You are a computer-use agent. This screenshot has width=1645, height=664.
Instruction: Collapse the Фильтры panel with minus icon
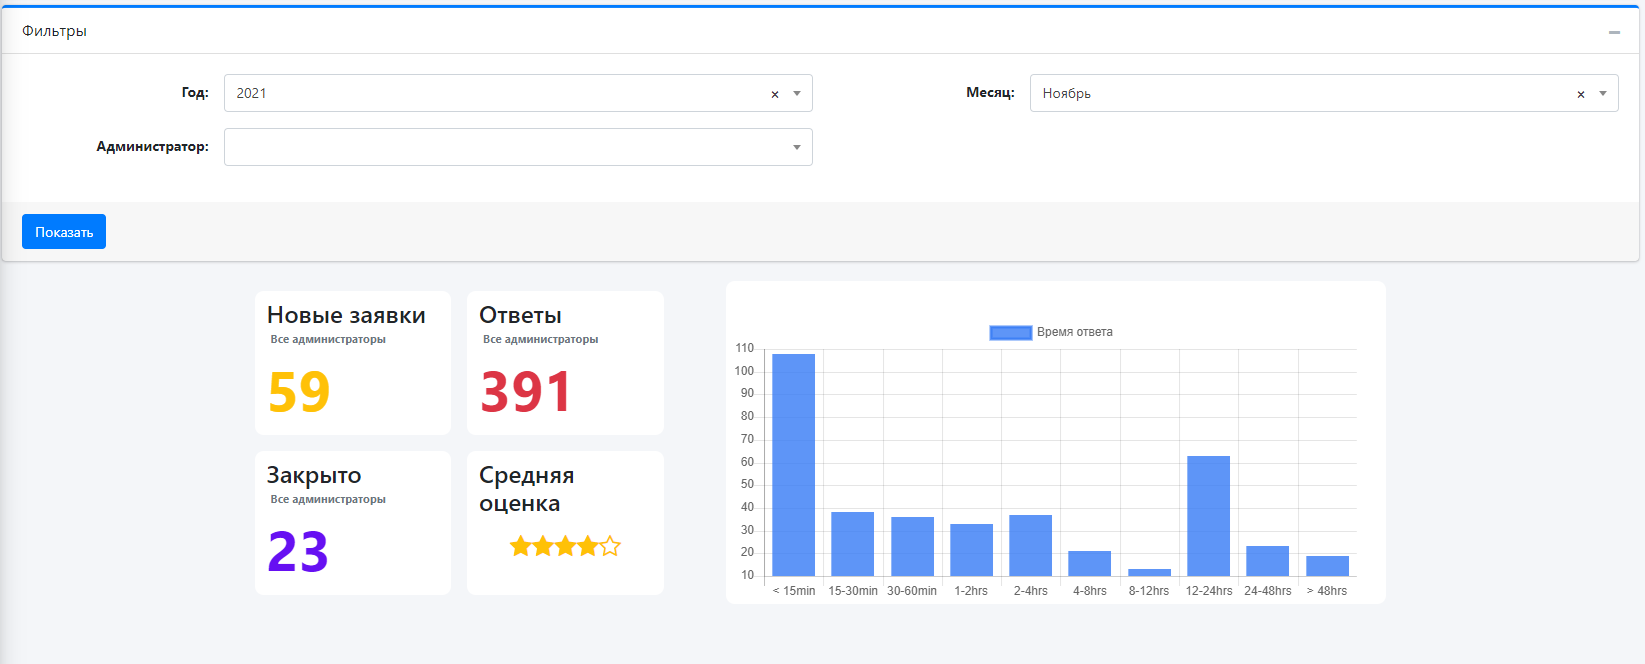1614,32
